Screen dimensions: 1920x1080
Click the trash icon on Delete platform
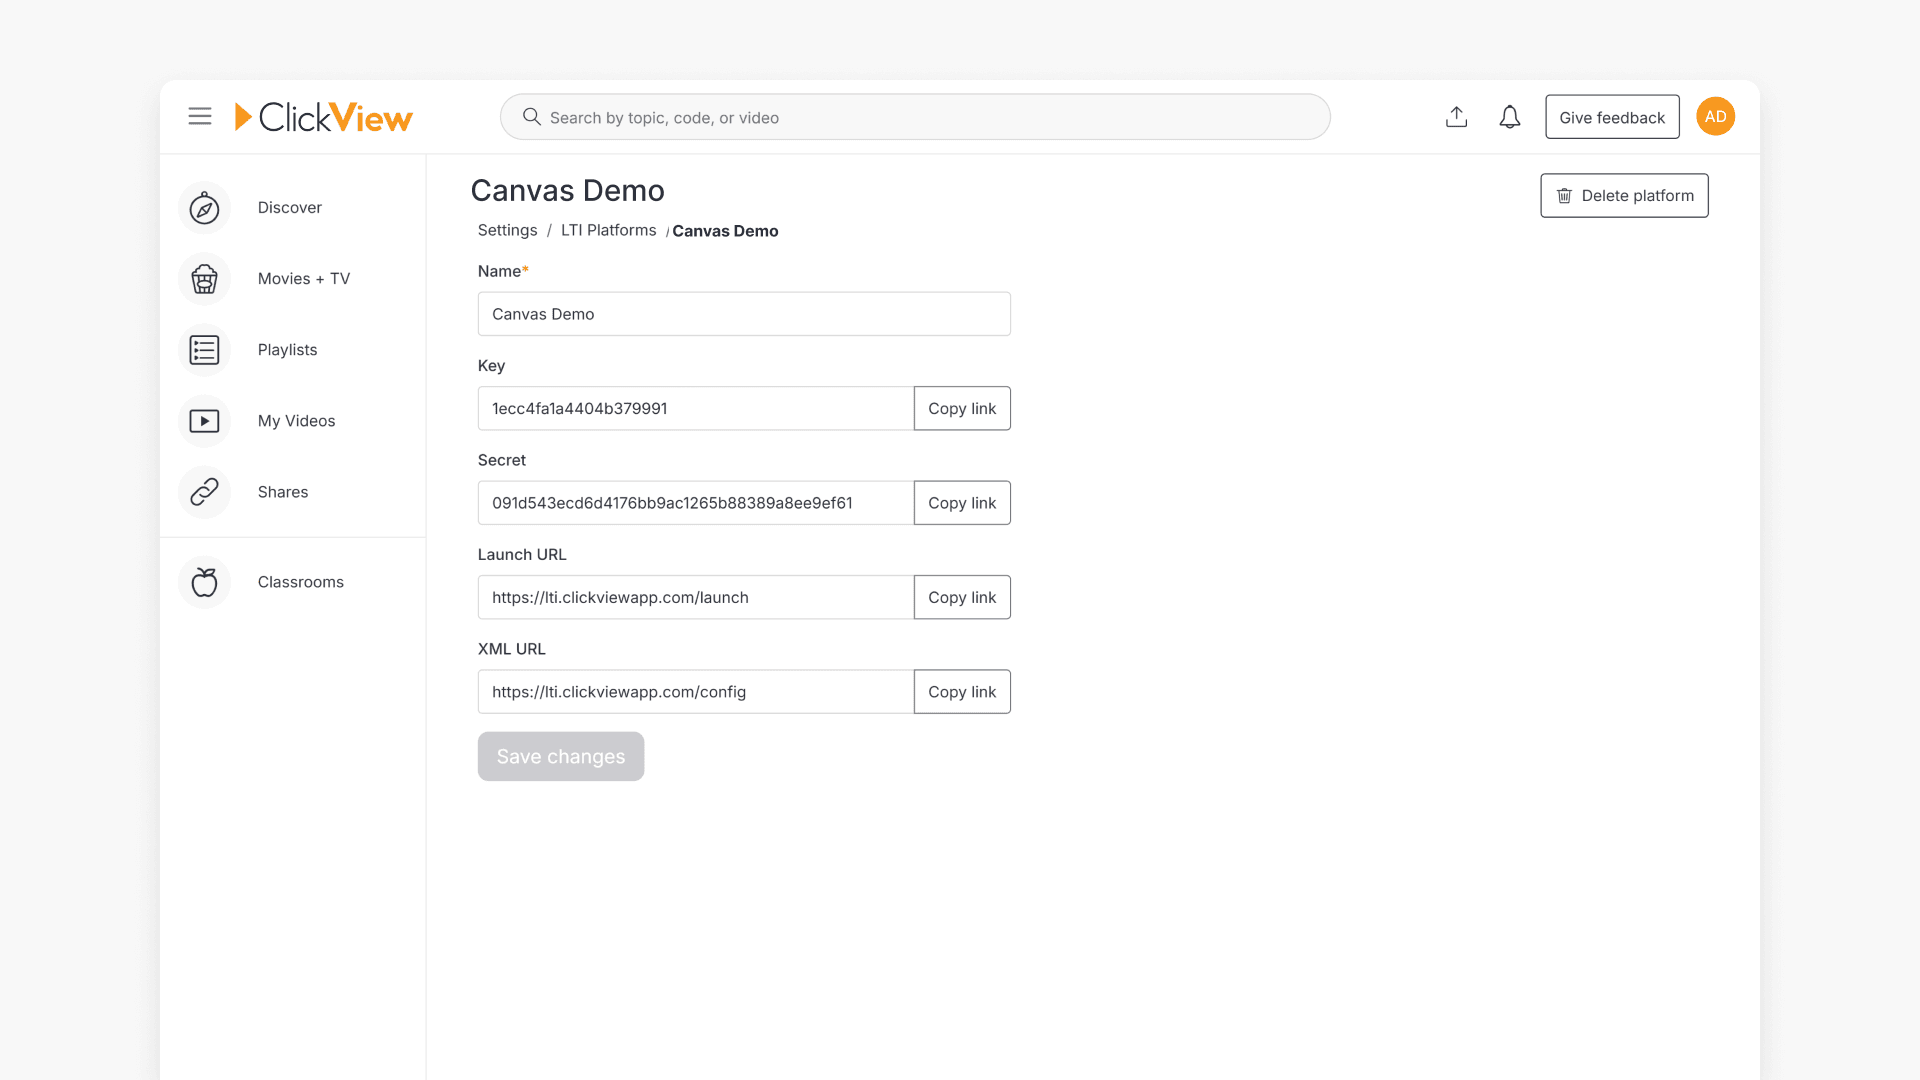[1565, 195]
